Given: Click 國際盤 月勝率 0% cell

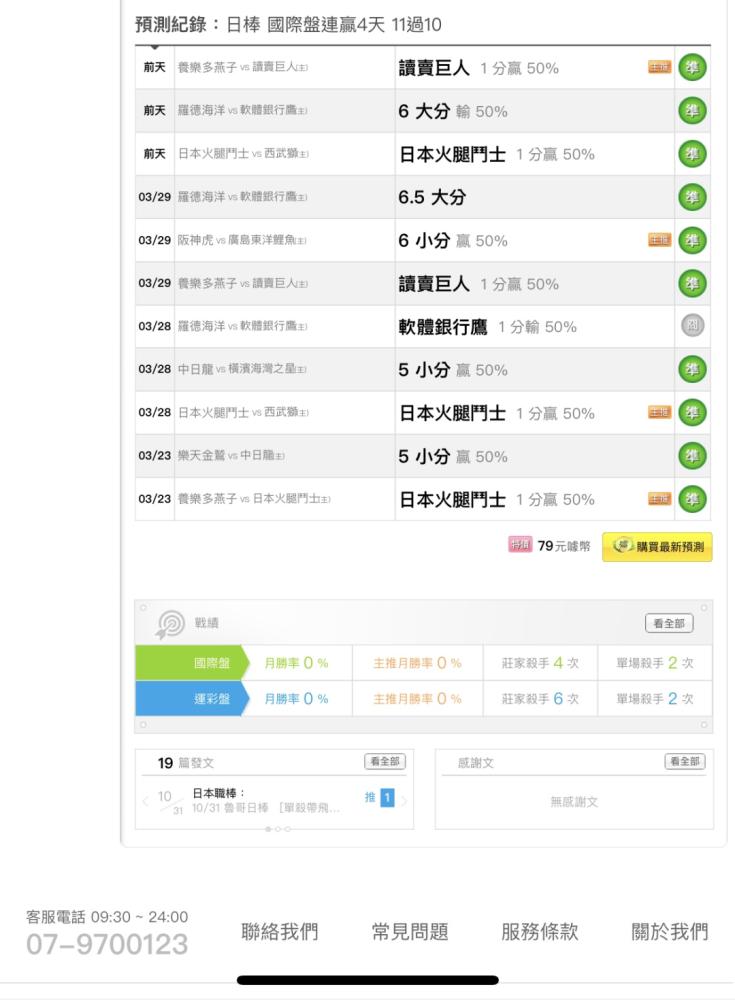Looking at the screenshot, I should pos(297,663).
